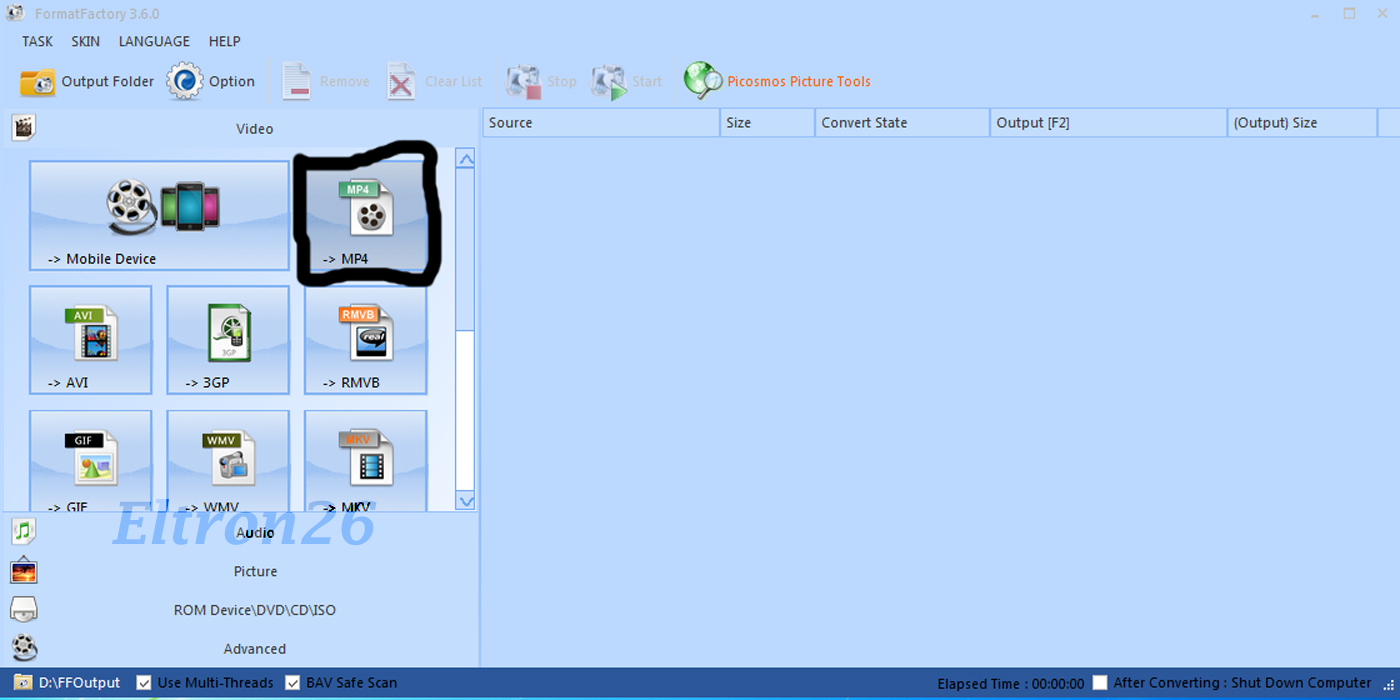Choose the MKV conversion tile
The height and width of the screenshot is (700, 1400).
(366, 461)
